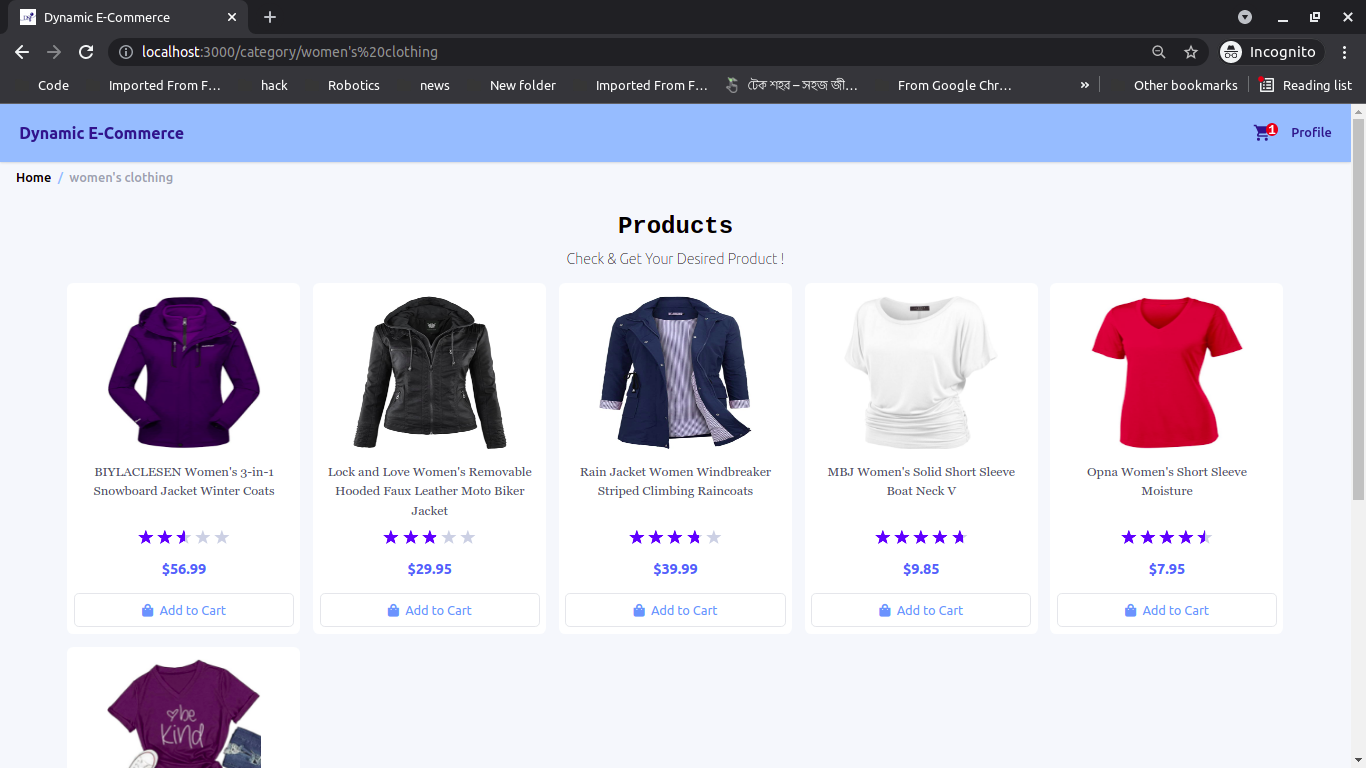1366x768 pixels.
Task: Close the Dynamic E-Commerce tab
Action: (232, 17)
